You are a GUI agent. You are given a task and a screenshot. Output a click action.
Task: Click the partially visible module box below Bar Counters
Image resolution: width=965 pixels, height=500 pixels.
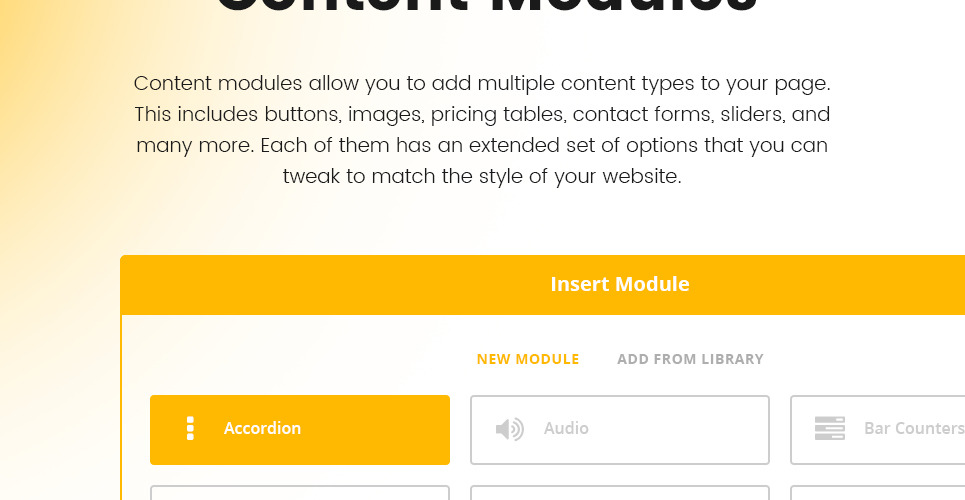(x=878, y=493)
